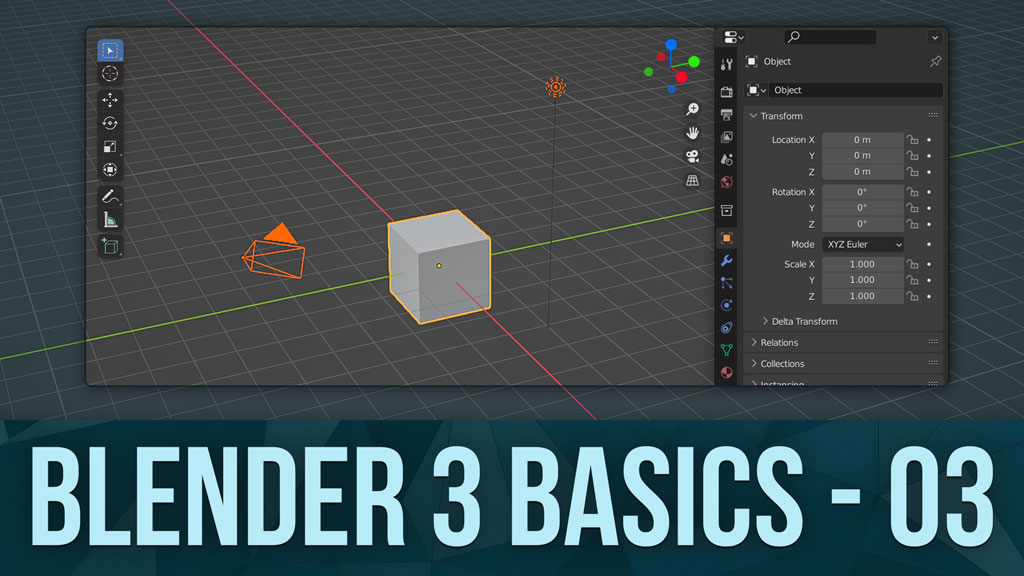
Task: Choose the combined Transform tool
Action: pyautogui.click(x=110, y=170)
